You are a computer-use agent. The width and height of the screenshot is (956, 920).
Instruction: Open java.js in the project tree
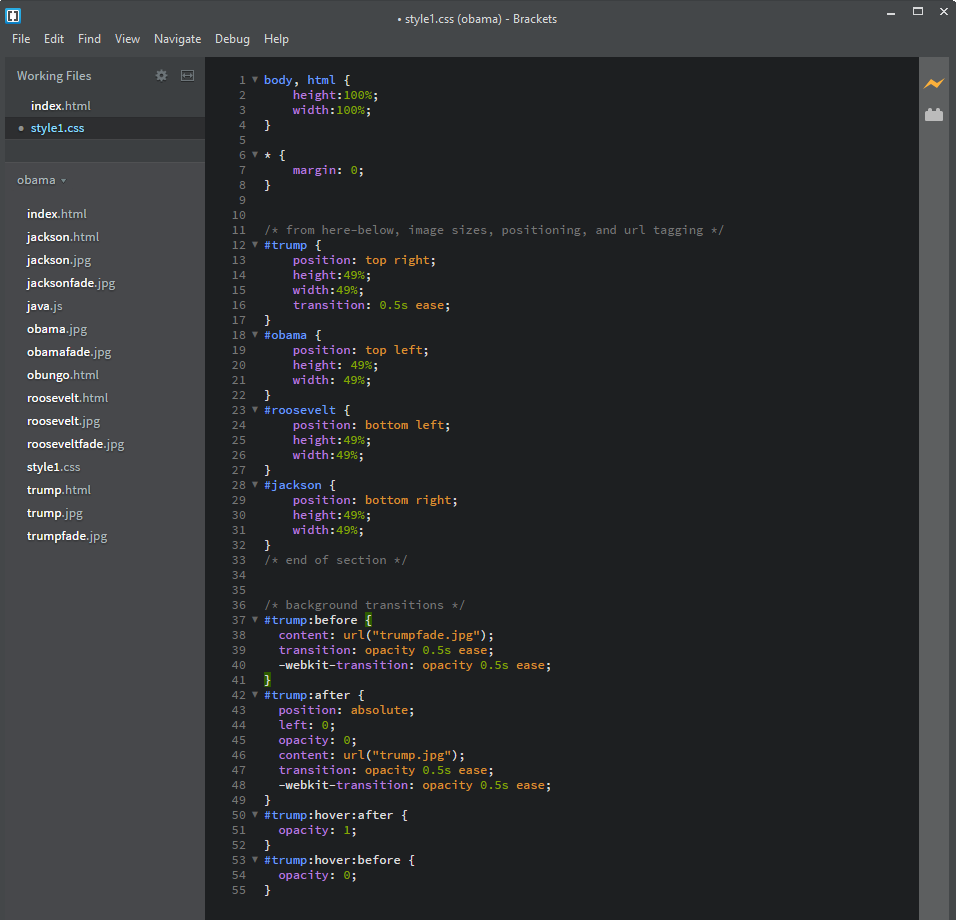click(x=45, y=306)
